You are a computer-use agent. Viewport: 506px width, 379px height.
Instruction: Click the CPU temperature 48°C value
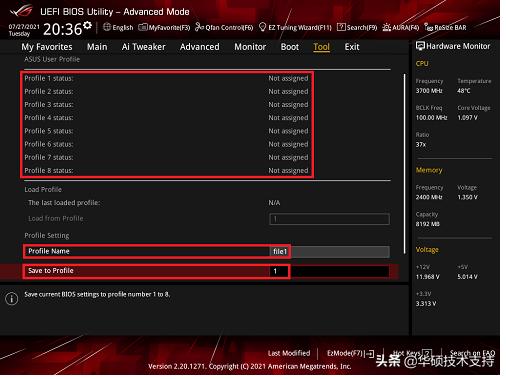(x=464, y=91)
